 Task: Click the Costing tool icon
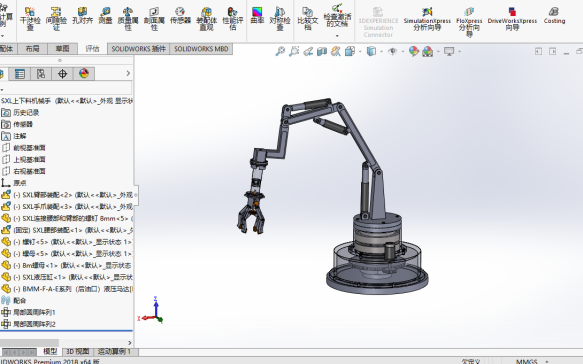pyautogui.click(x=554, y=16)
